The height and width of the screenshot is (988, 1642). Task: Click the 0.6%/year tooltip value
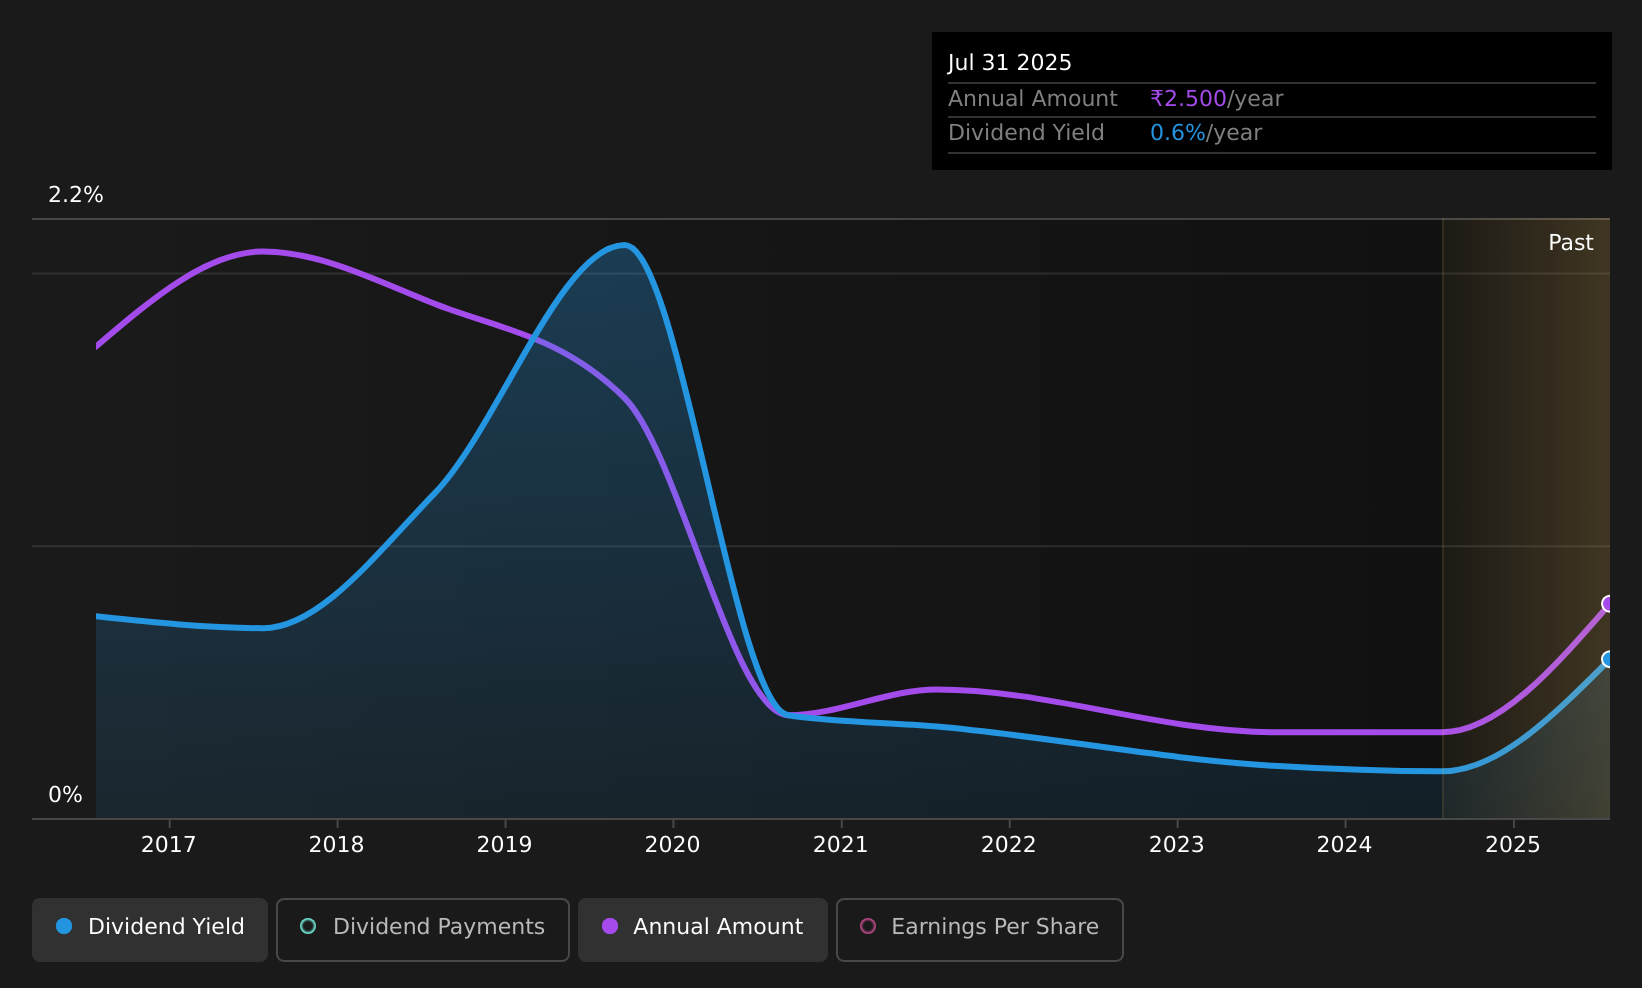click(x=1206, y=133)
